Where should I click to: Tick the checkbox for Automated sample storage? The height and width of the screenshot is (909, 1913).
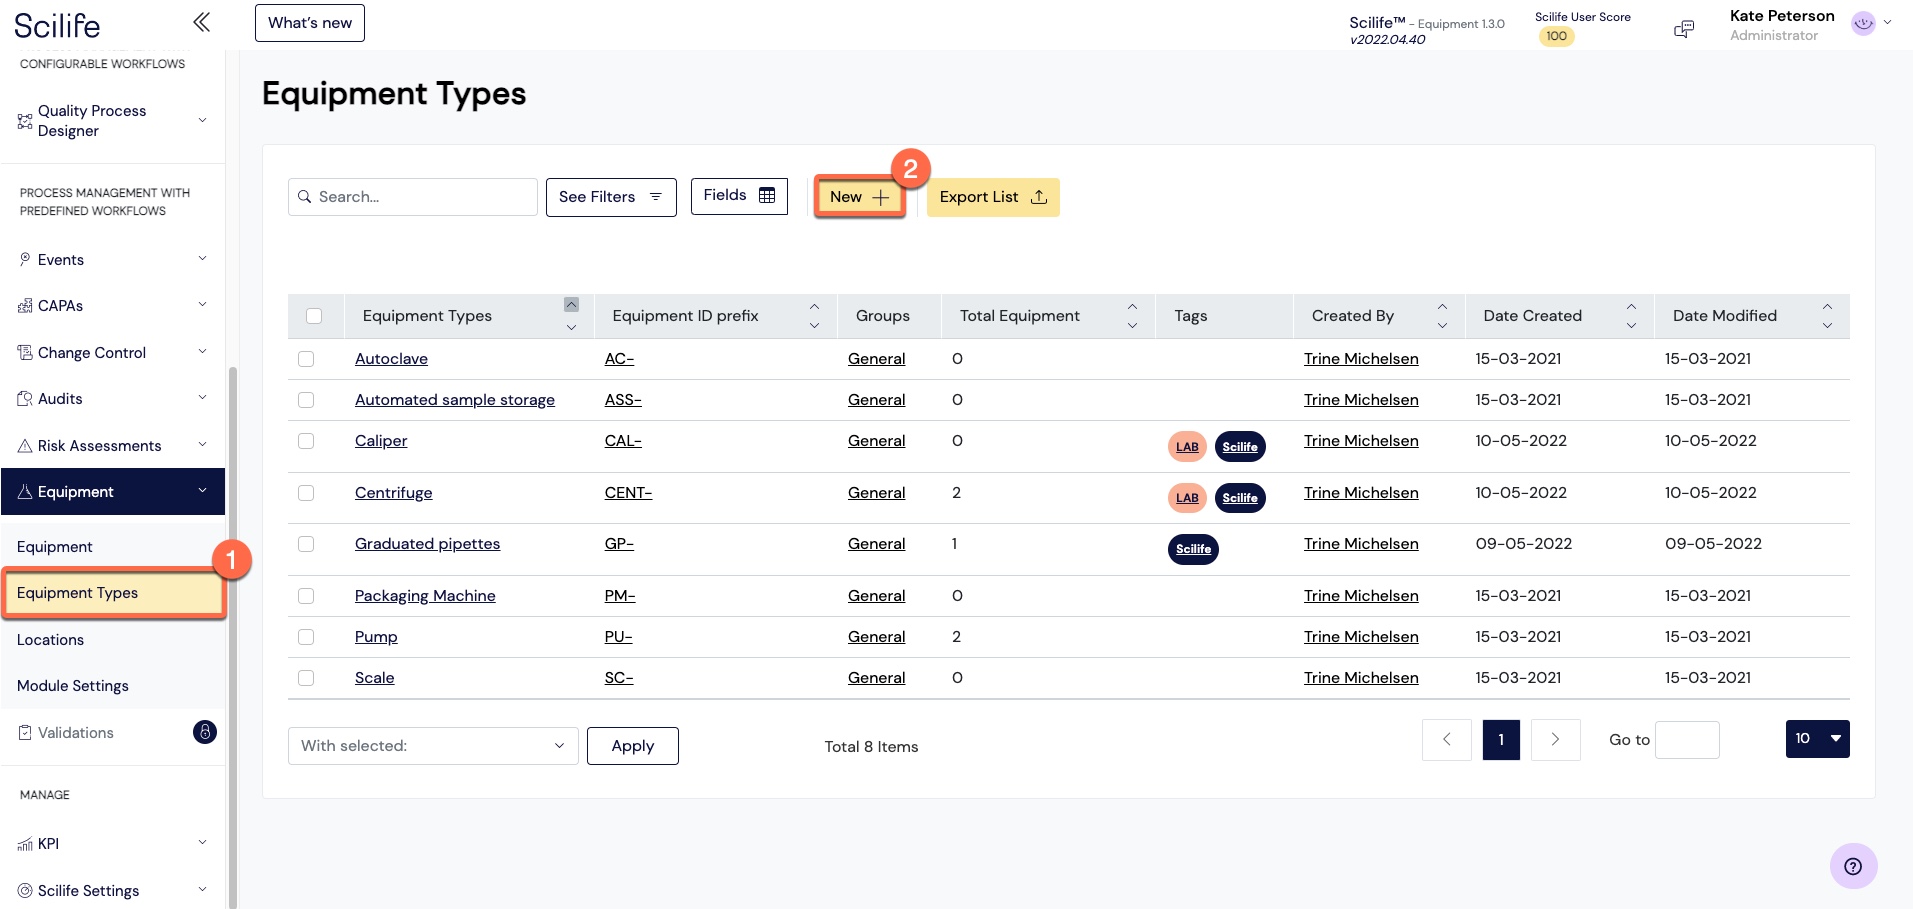306,400
